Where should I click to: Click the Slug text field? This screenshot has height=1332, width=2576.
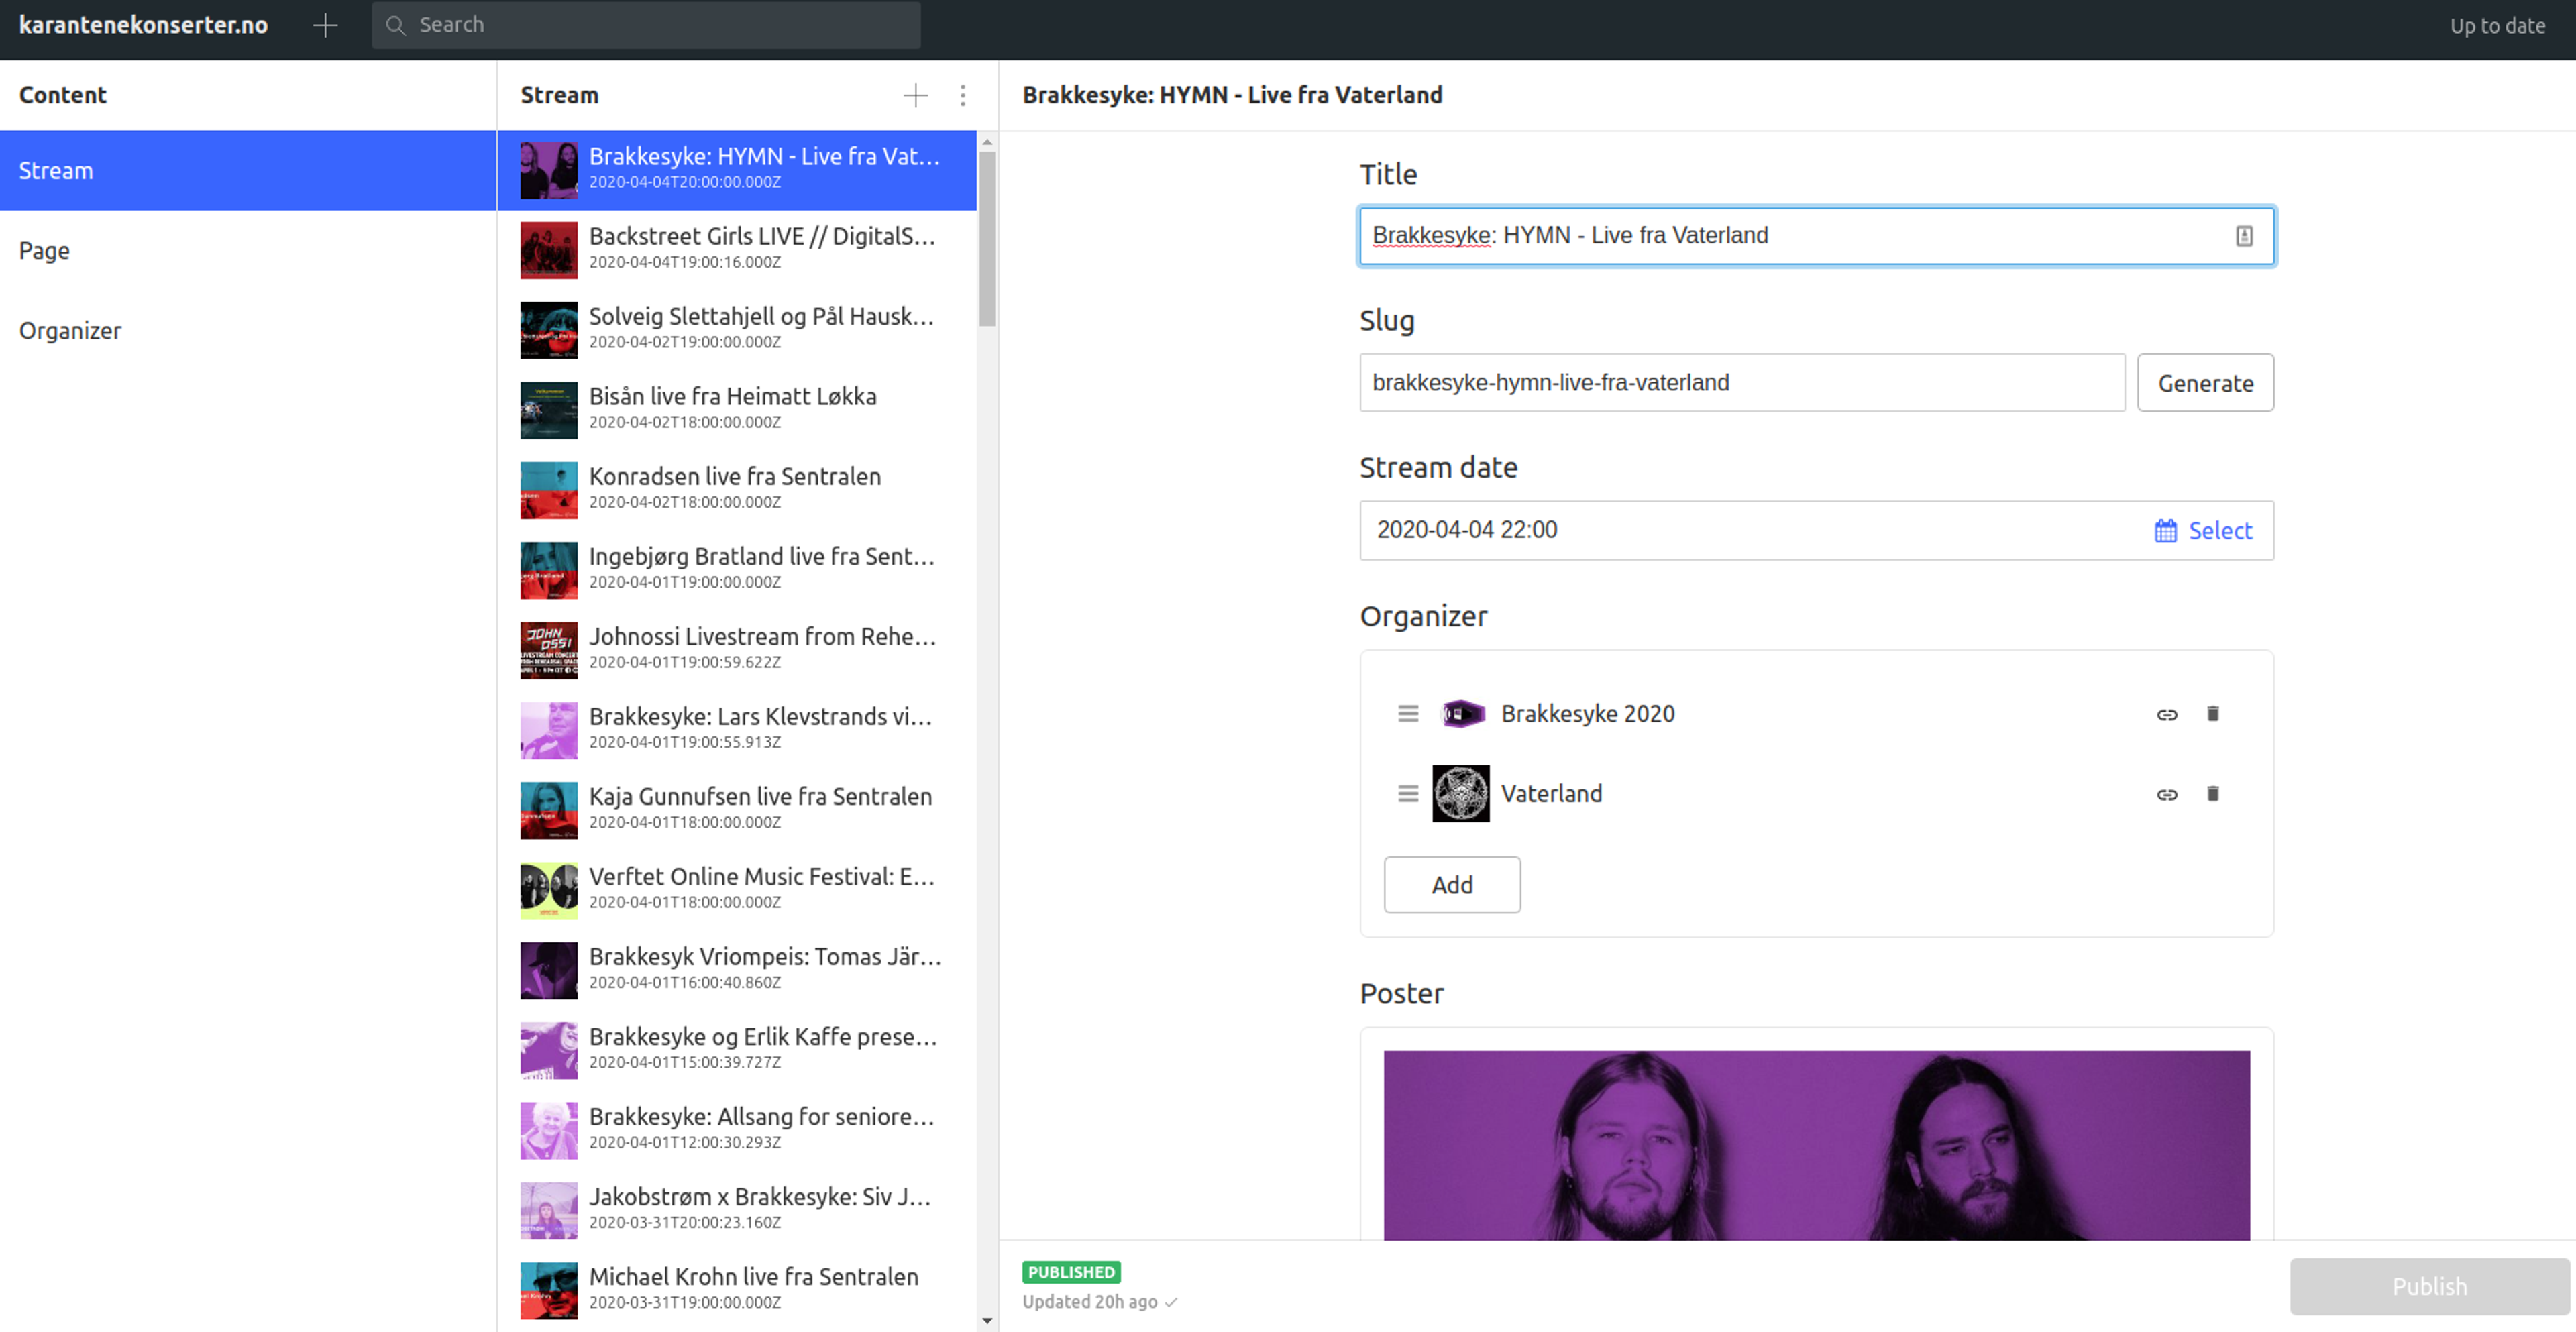(1741, 383)
